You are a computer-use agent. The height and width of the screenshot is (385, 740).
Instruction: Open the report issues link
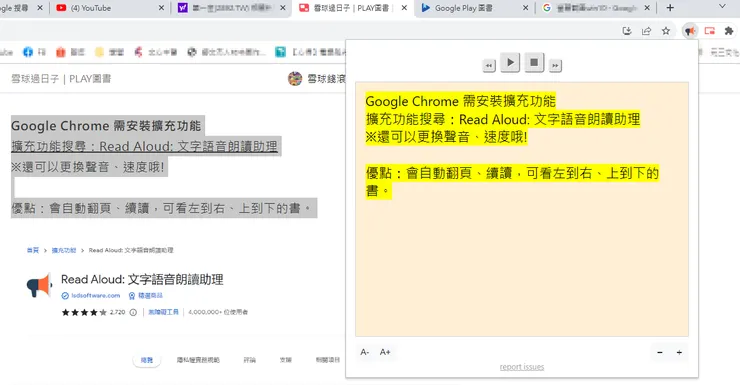tap(522, 367)
